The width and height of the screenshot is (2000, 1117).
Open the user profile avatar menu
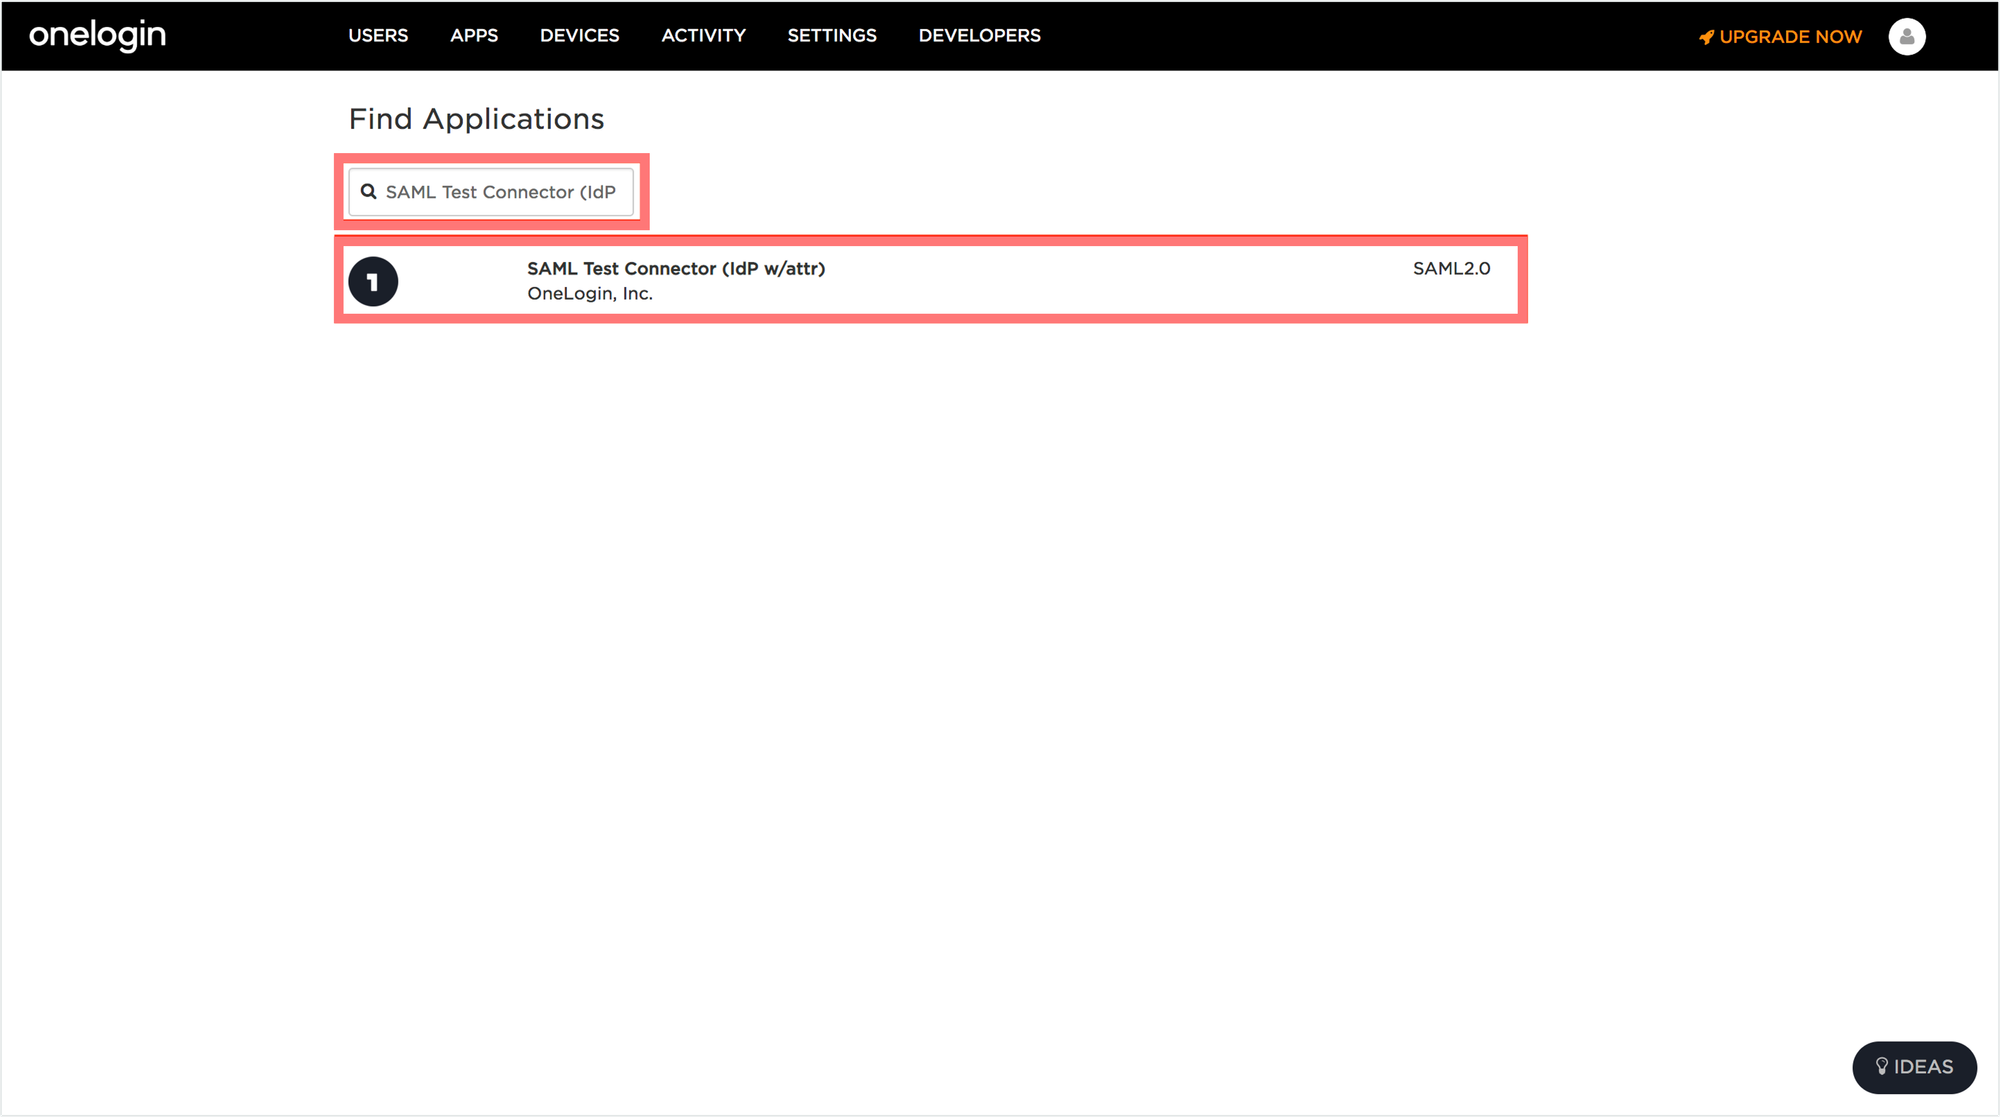pyautogui.click(x=1906, y=36)
